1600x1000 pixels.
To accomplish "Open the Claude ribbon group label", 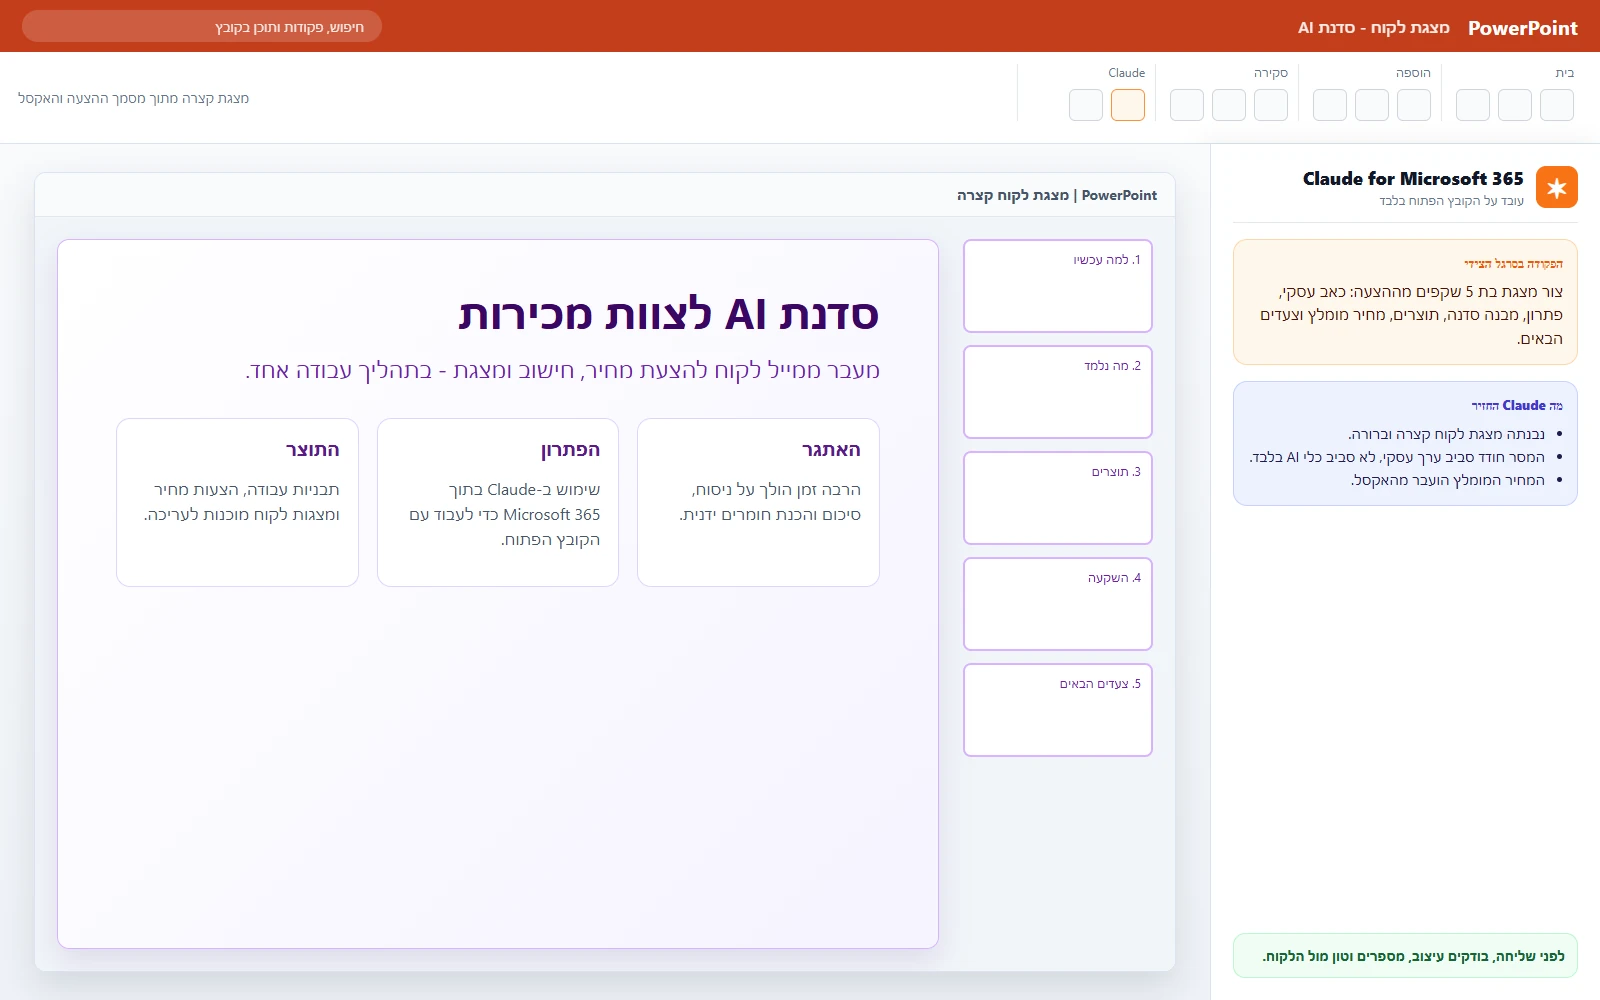I will [1127, 73].
